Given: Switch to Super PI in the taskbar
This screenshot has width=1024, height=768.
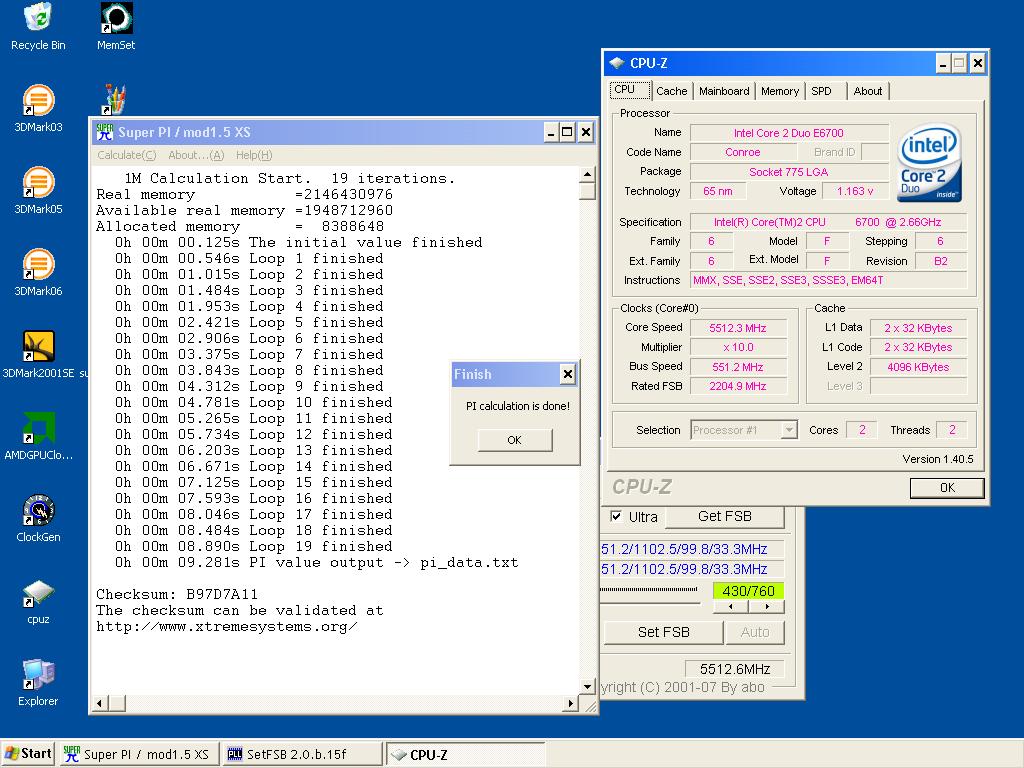Looking at the screenshot, I should tap(138, 754).
